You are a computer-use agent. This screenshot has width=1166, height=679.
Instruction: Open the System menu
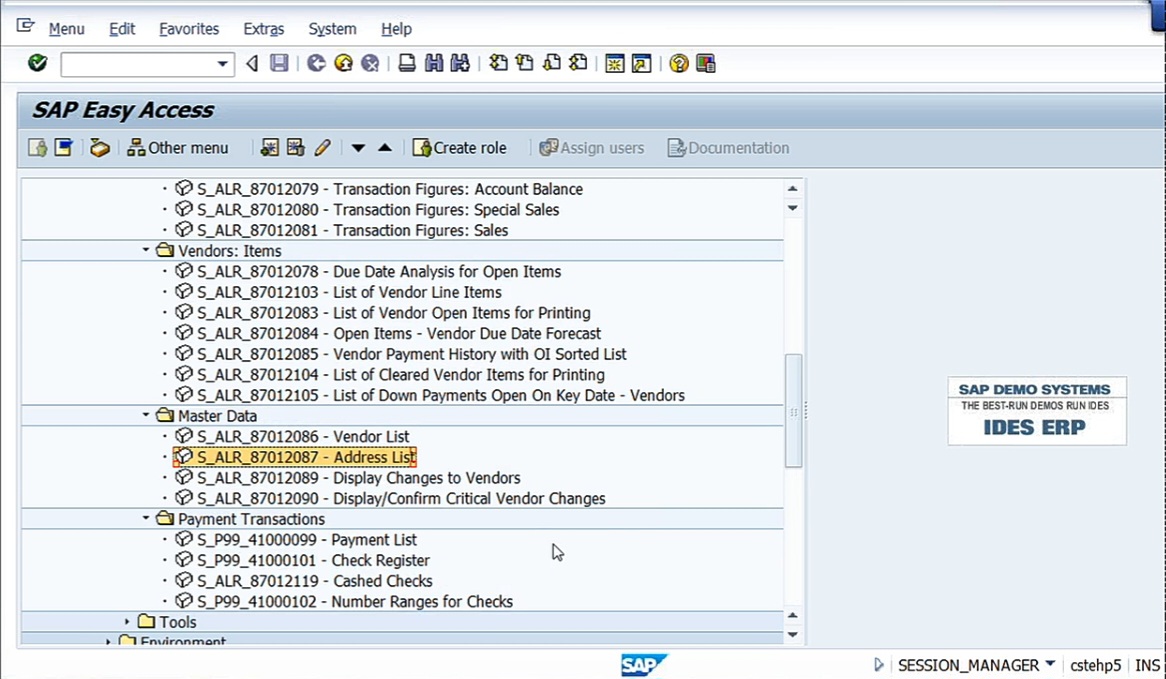332,29
